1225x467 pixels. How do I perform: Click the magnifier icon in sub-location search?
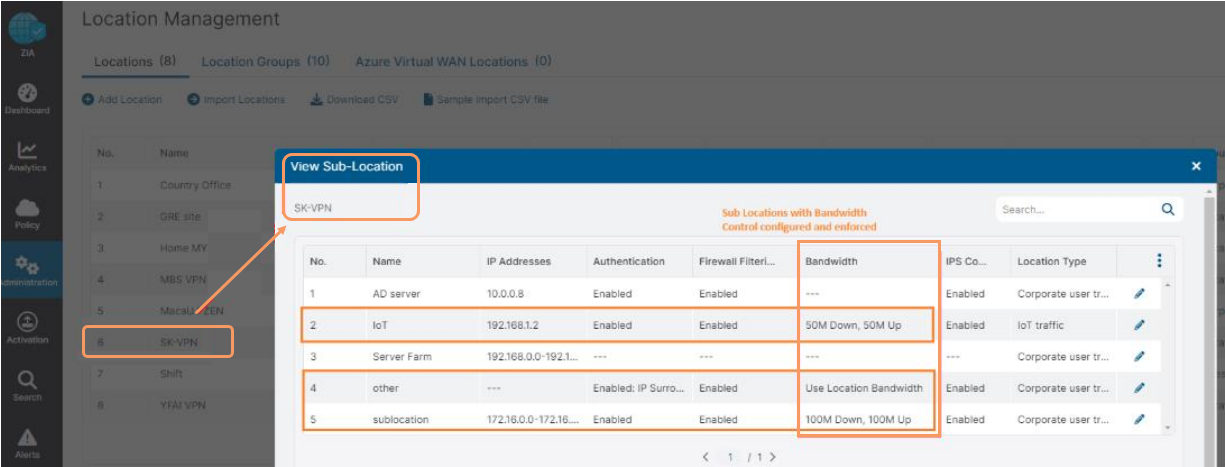(1167, 210)
